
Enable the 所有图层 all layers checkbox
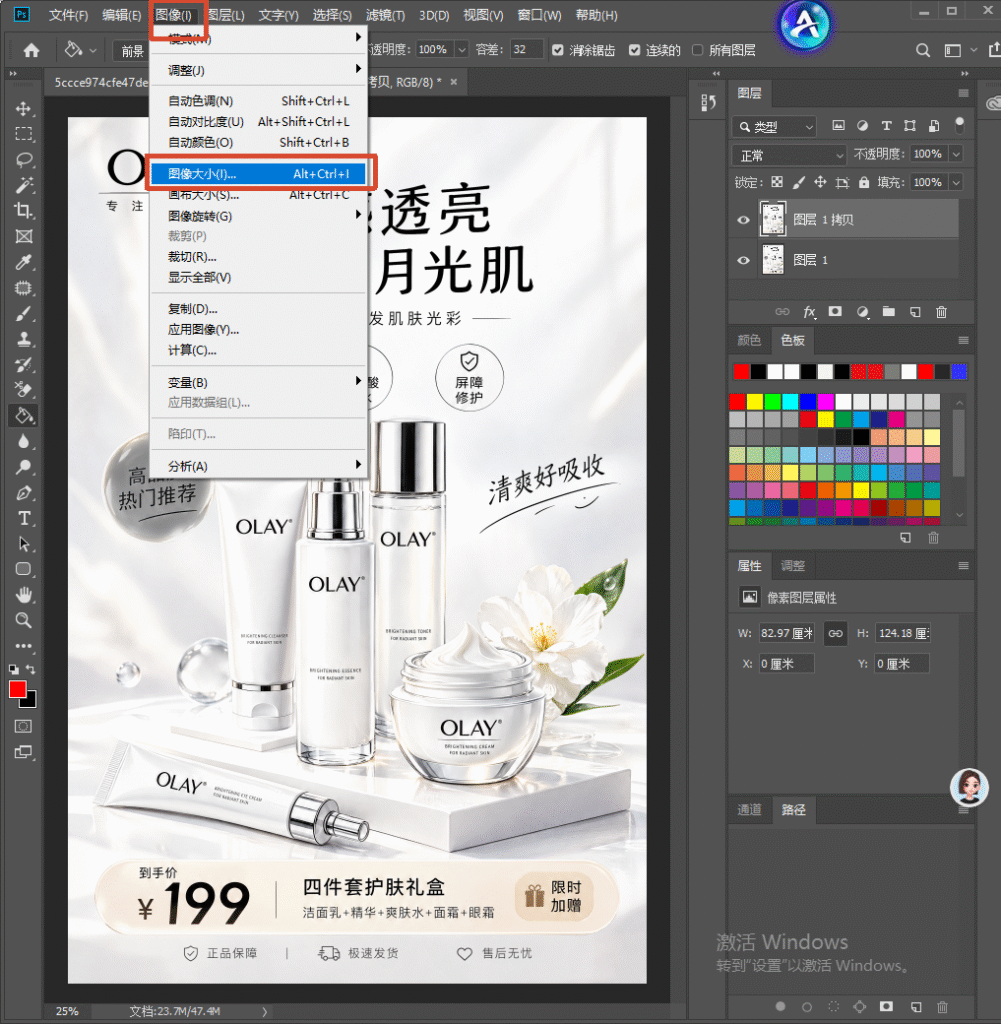tap(697, 50)
